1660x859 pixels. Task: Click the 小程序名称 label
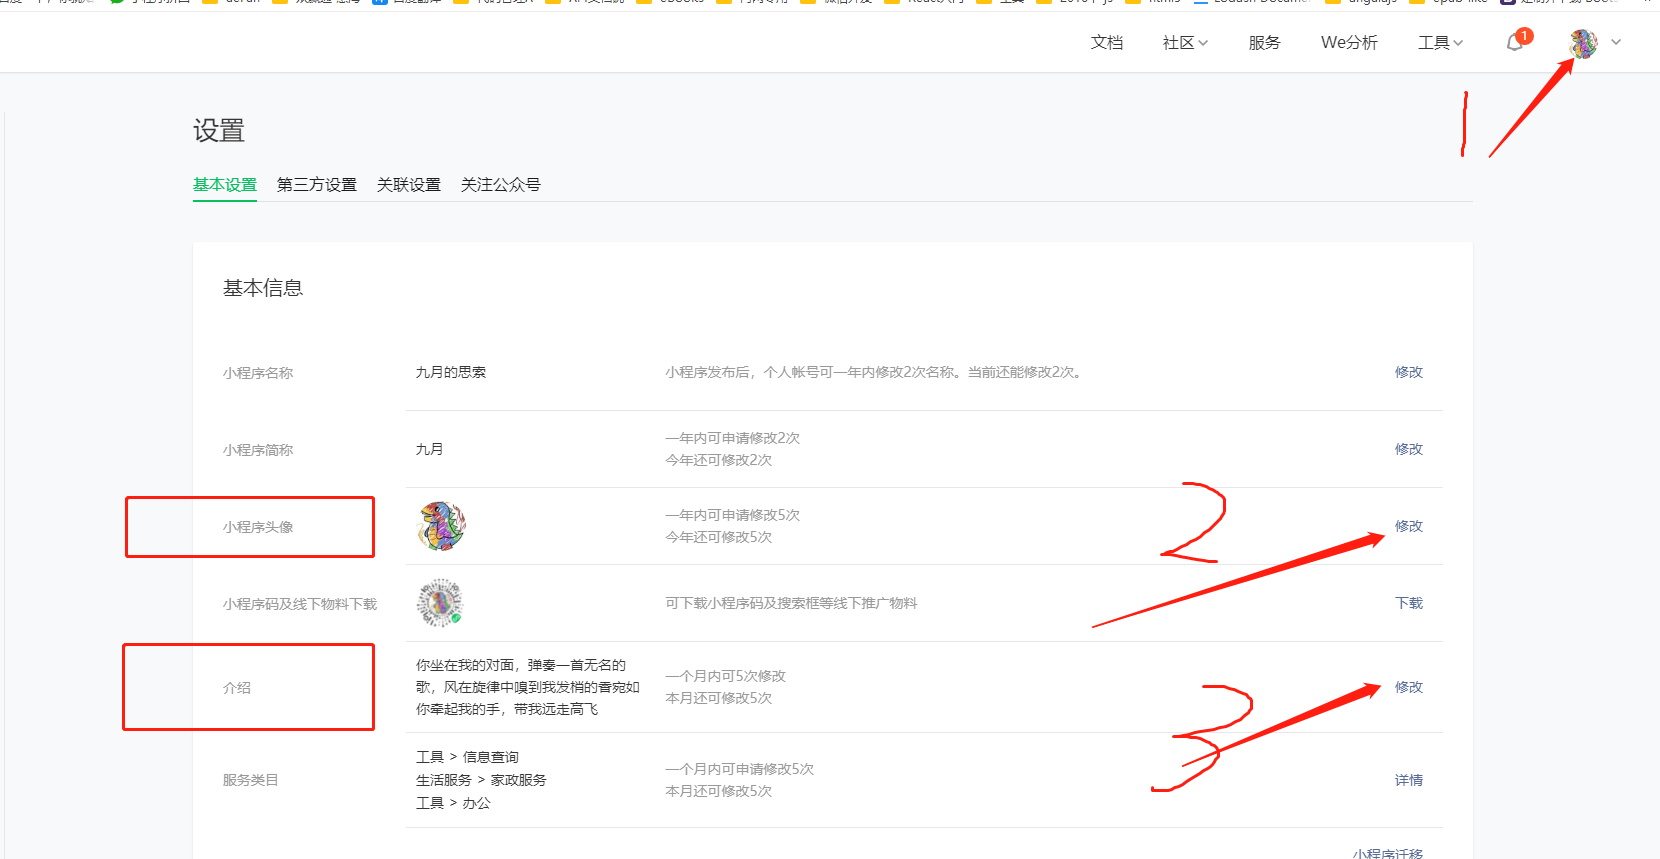[x=258, y=373]
